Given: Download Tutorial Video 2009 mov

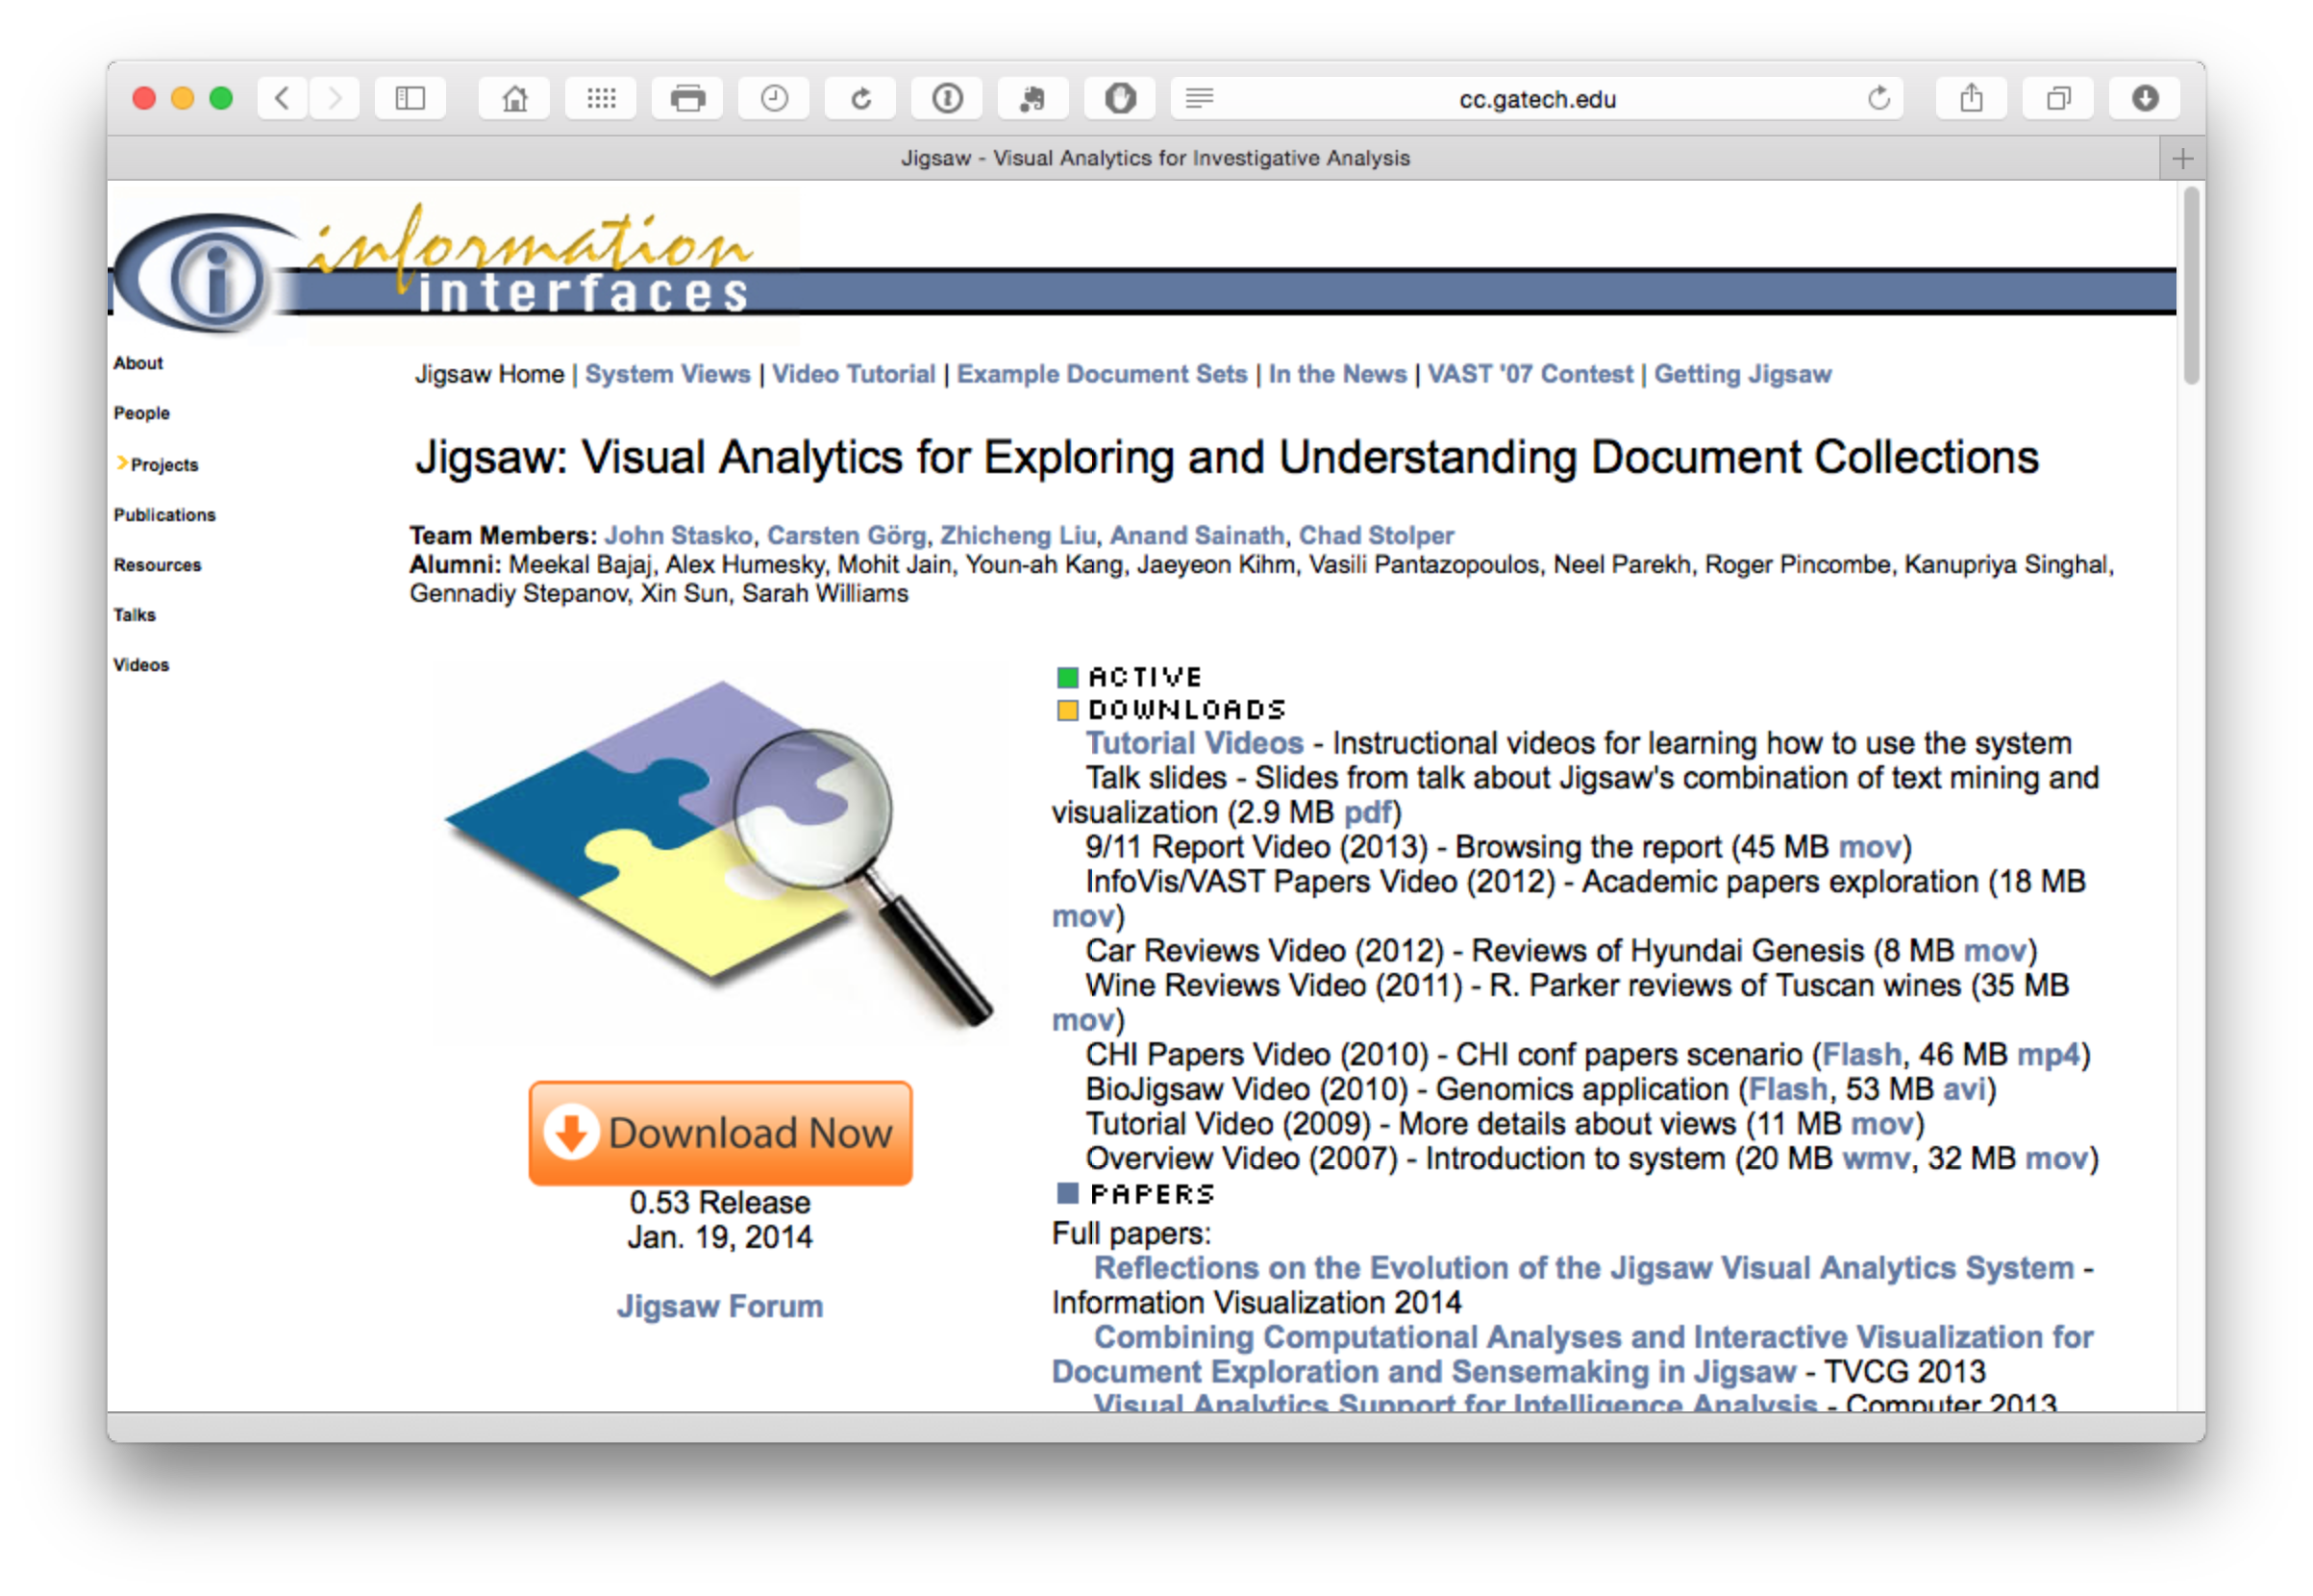Looking at the screenshot, I should point(1881,1123).
